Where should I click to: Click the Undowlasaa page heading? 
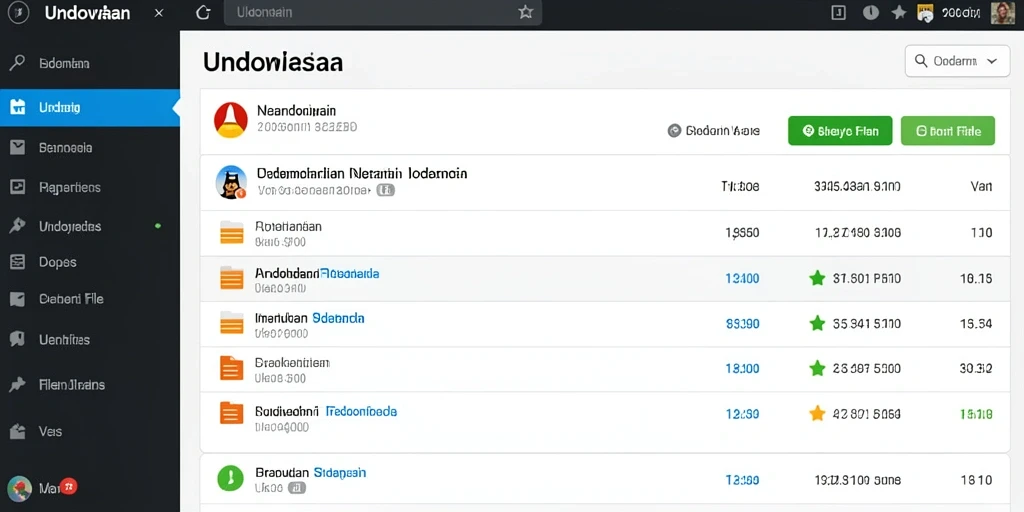click(273, 62)
